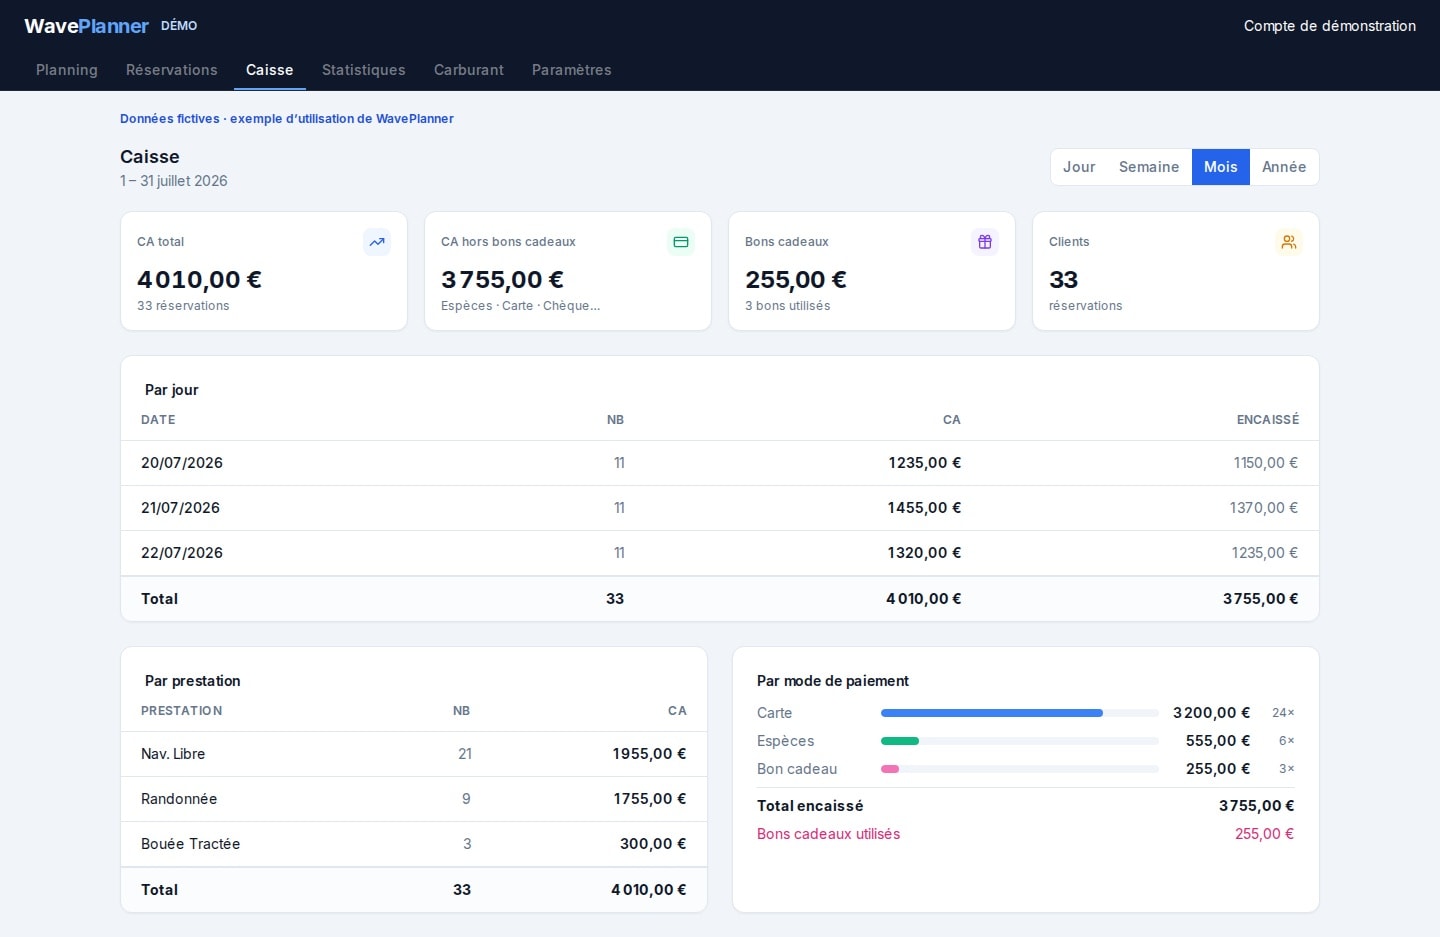The image size is (1440, 937).
Task: Click the 22/07/2026 date row
Action: 720,553
